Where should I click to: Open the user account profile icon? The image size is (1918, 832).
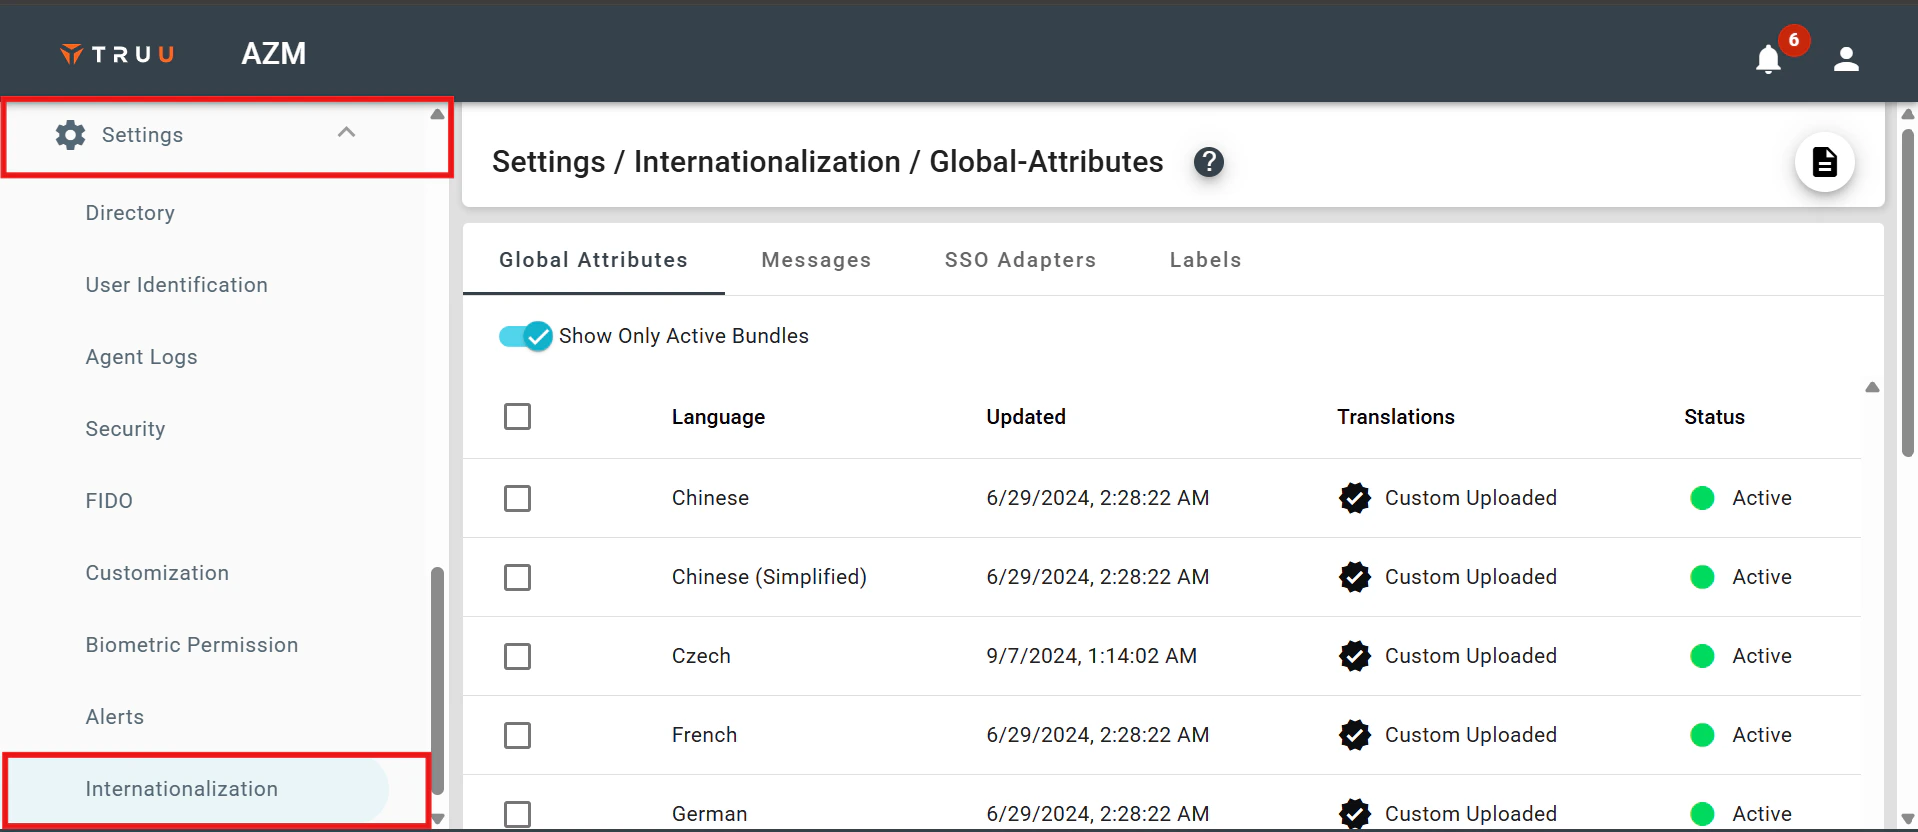pyautogui.click(x=1846, y=60)
